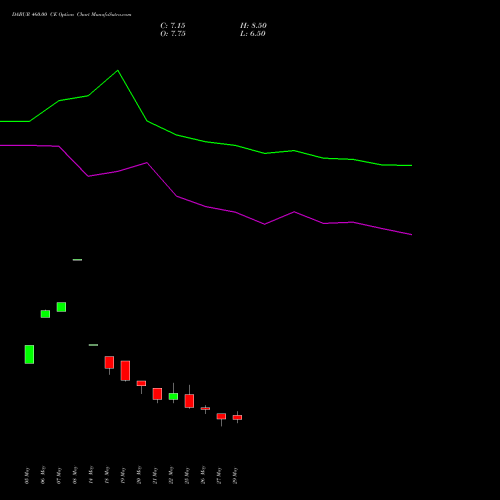Select the flat green dash candle above 08 May
The width and height of the screenshot is (500, 500).
click(77, 260)
